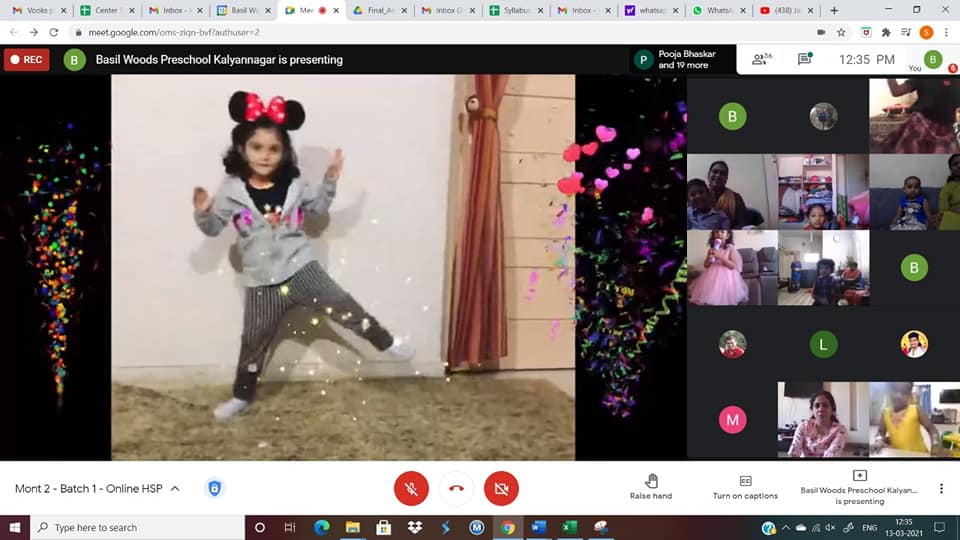Open Chrome three-dot menu
Image resolution: width=960 pixels, height=540 pixels.
point(947,32)
